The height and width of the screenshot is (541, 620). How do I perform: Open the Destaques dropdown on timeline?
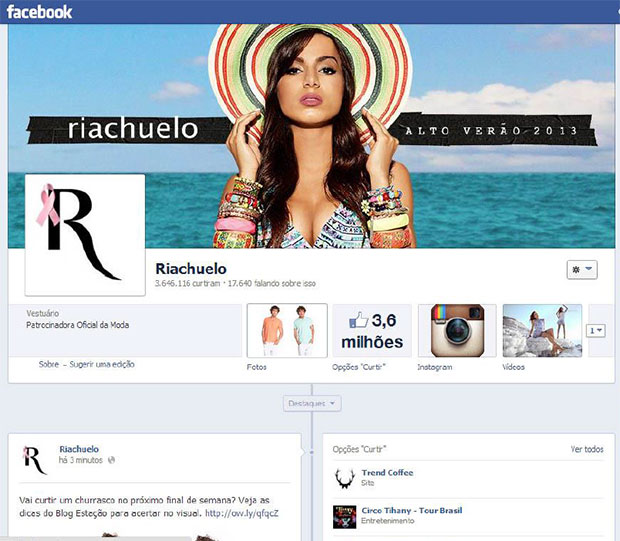pyautogui.click(x=312, y=403)
